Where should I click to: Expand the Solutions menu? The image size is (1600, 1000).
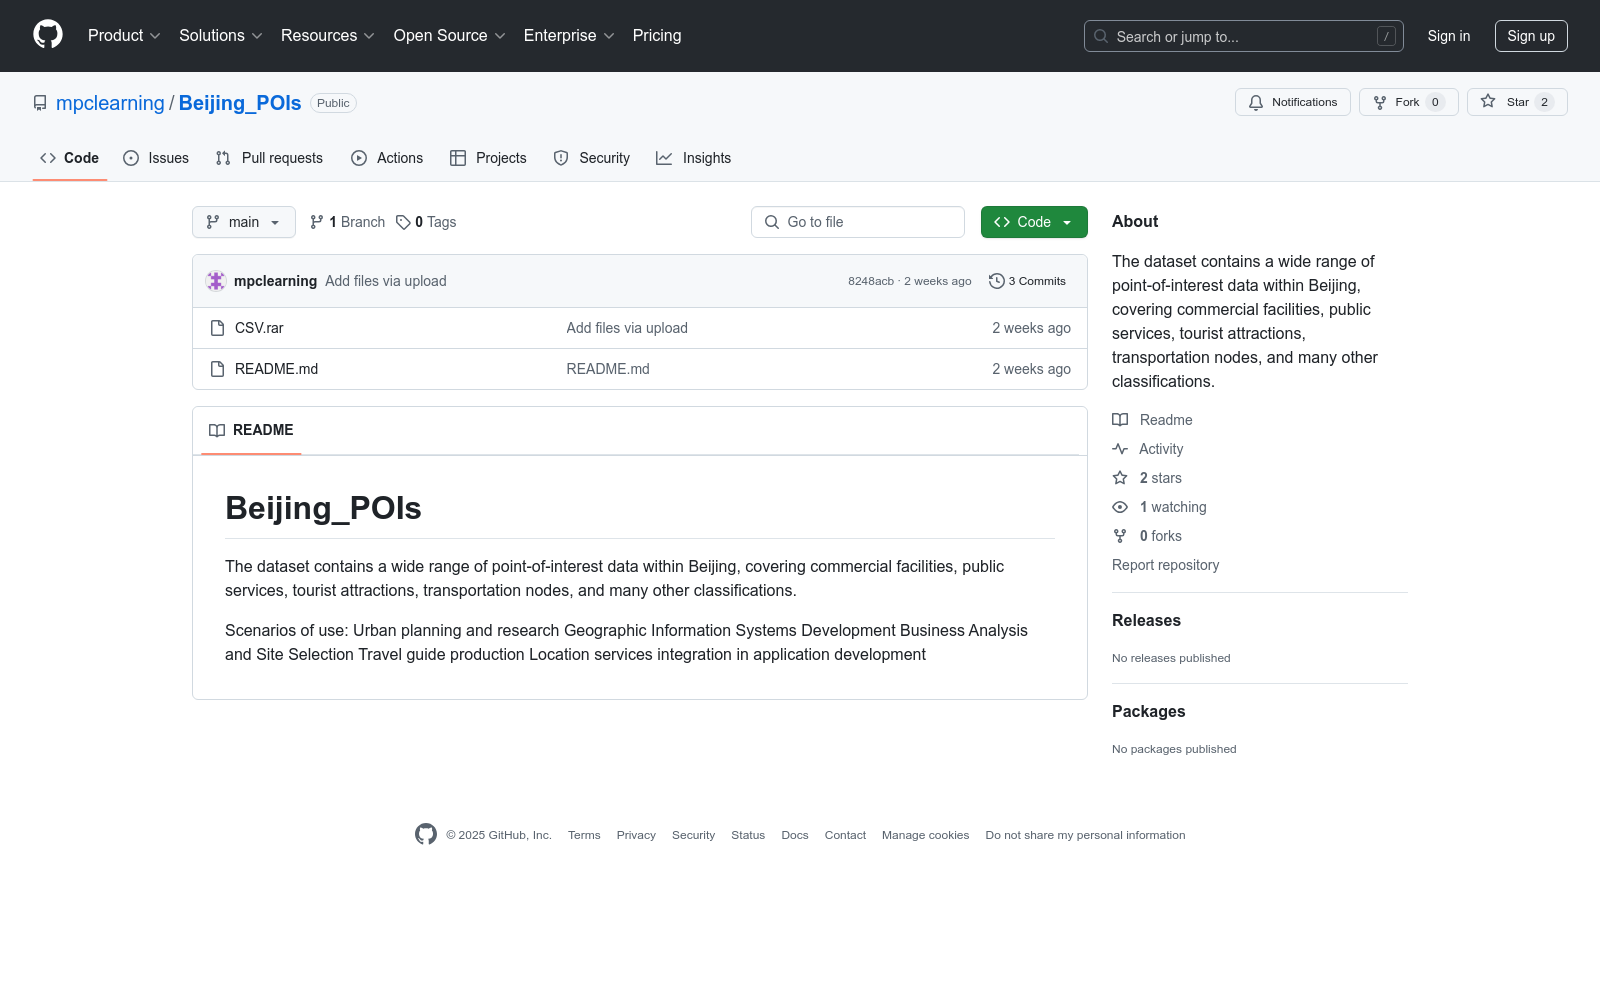point(221,36)
